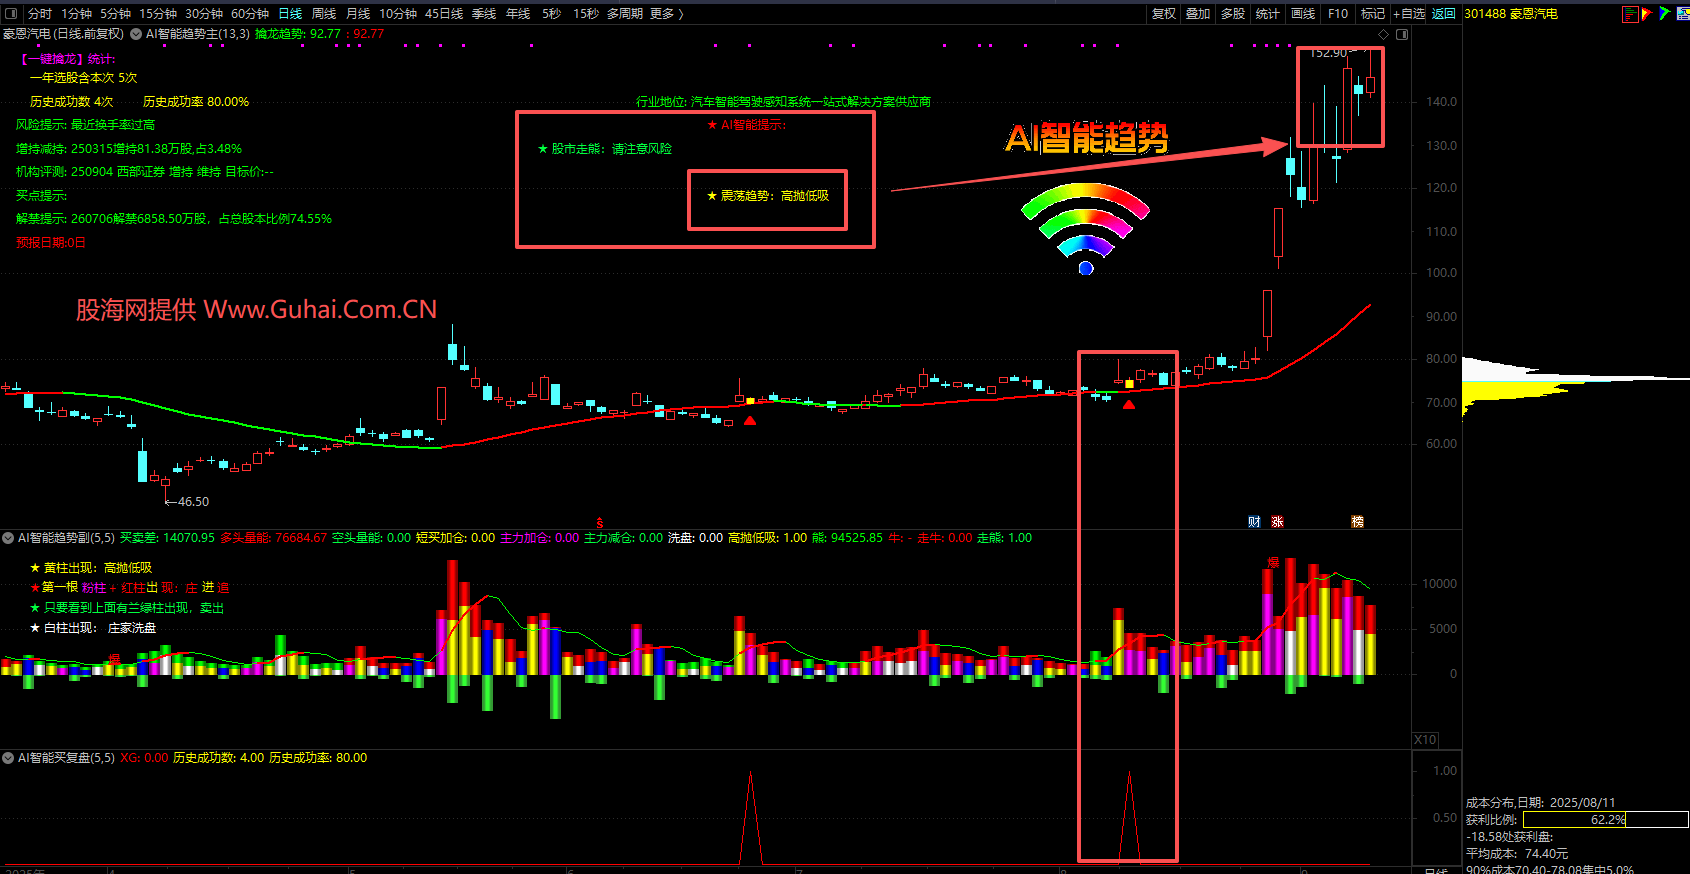
Task: Switch to the 60分钟 period tab
Action: 250,14
